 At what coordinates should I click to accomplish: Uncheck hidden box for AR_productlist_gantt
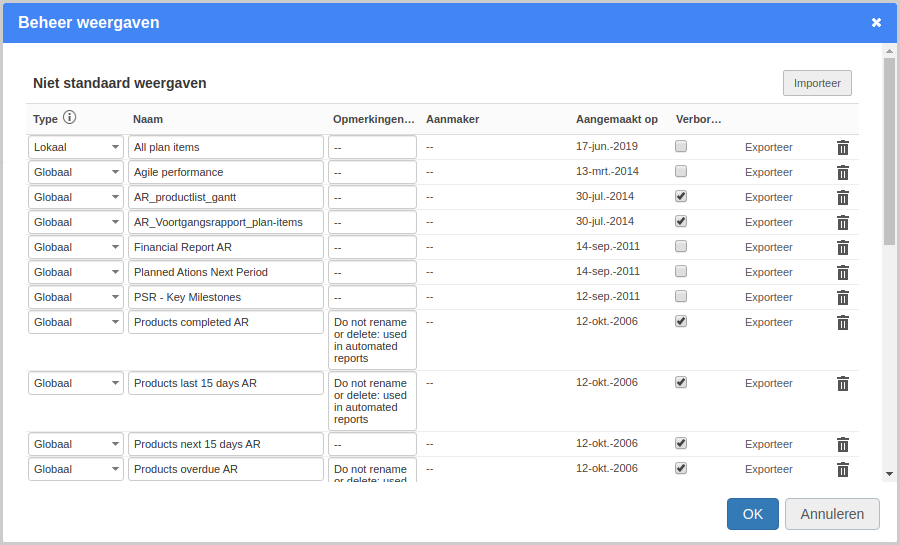tap(681, 196)
